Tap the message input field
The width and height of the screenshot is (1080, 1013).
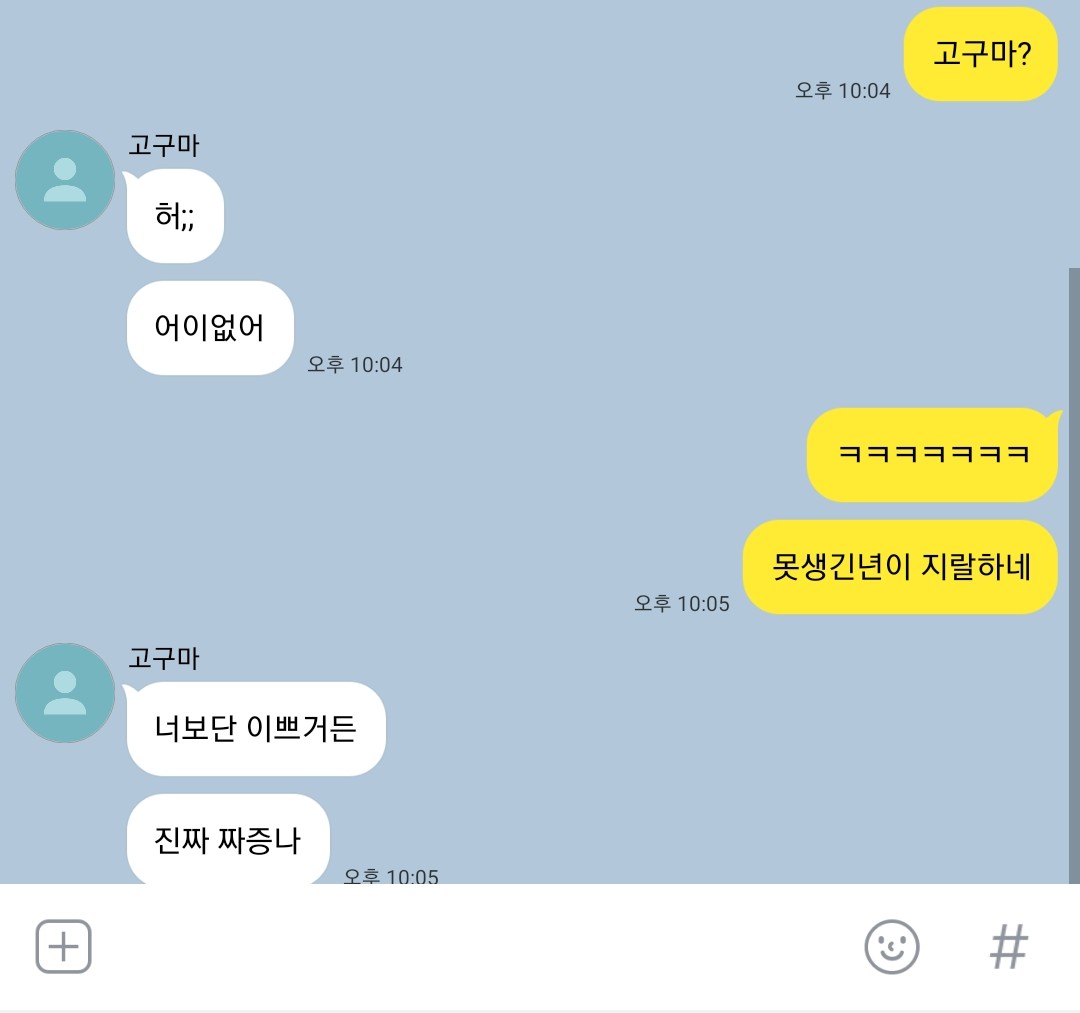475,947
